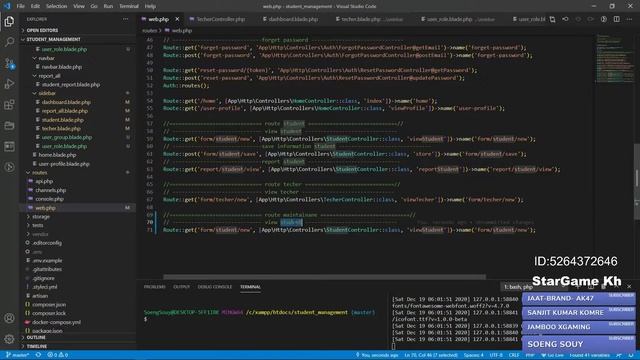Click errors and warnings count in status bar
The height and width of the screenshot is (360, 640).
pyautogui.click(x=58, y=355)
